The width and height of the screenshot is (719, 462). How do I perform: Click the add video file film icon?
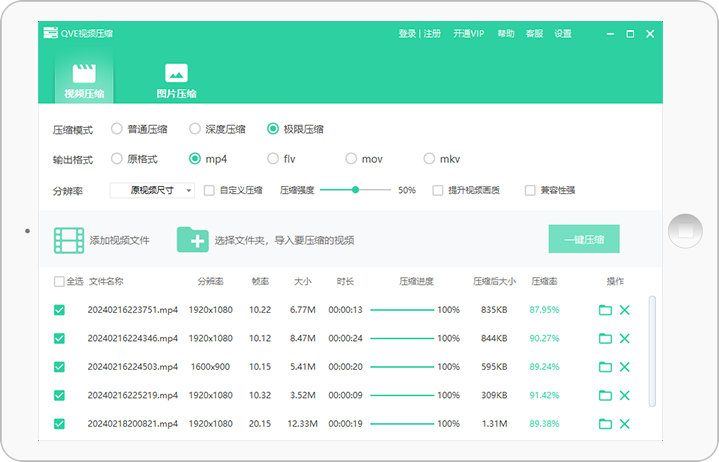click(69, 240)
